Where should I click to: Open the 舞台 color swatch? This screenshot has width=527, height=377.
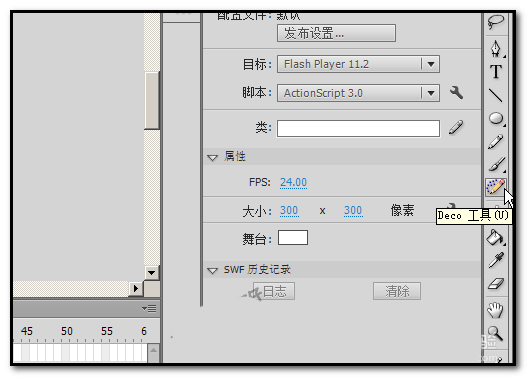click(x=293, y=238)
